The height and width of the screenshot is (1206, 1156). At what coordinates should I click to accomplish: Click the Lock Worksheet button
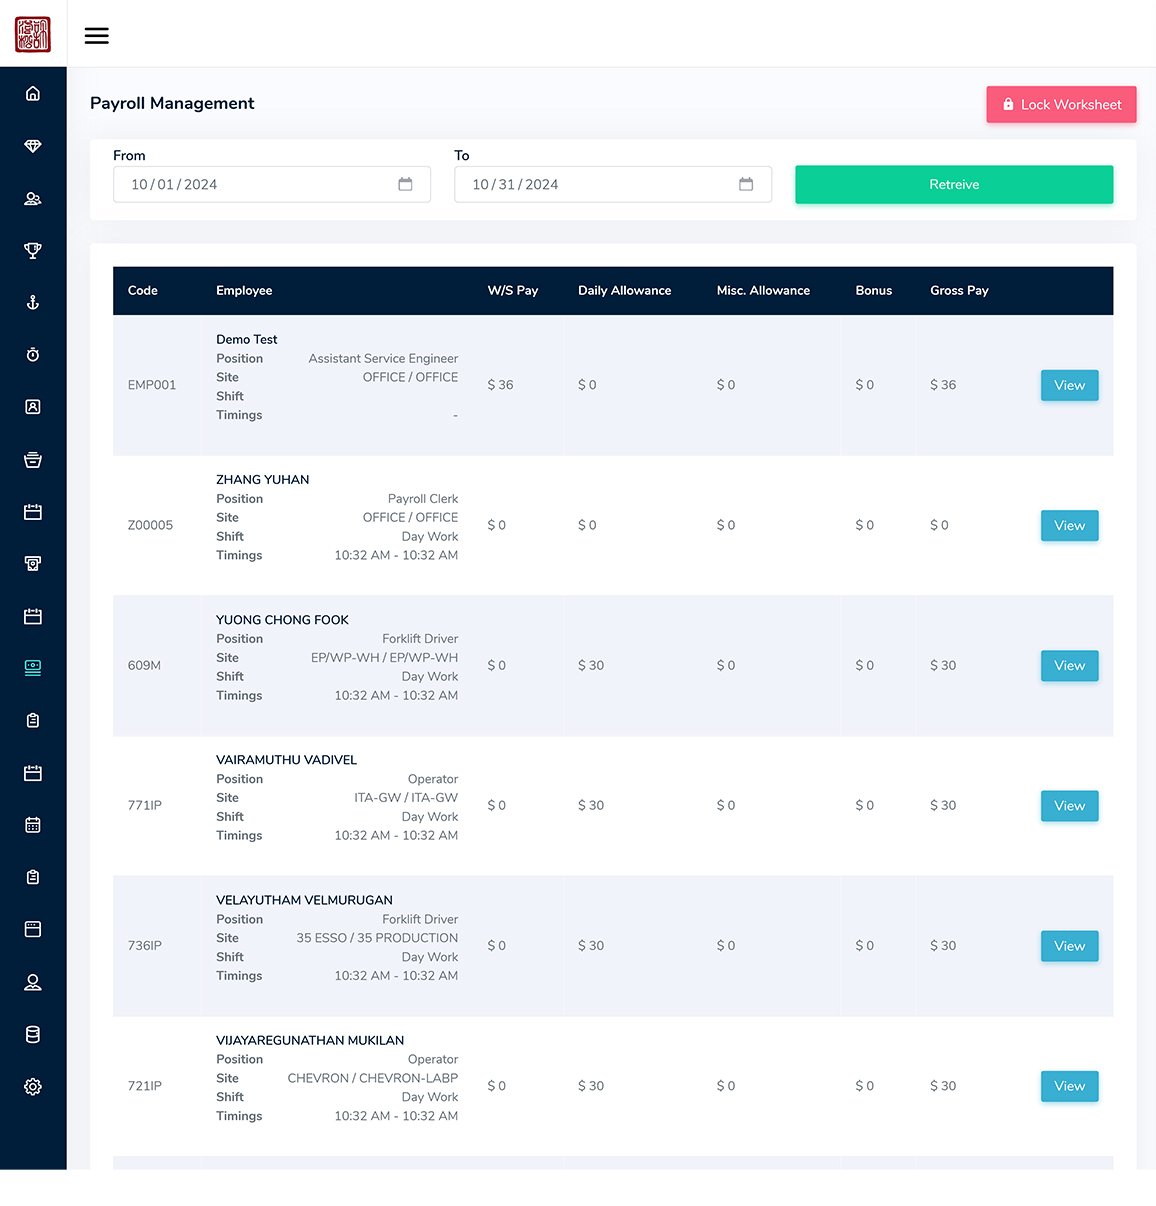click(x=1061, y=104)
